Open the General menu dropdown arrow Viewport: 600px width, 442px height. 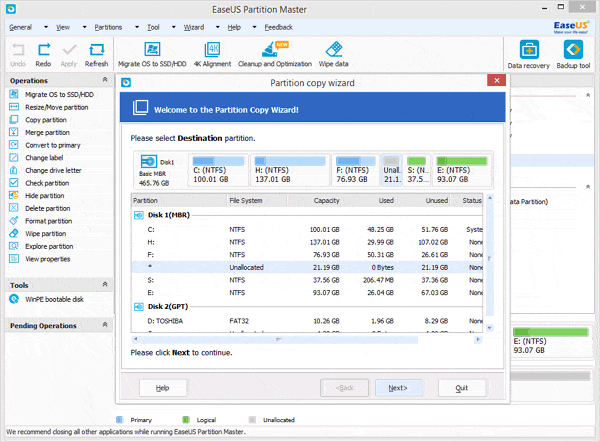click(46, 27)
